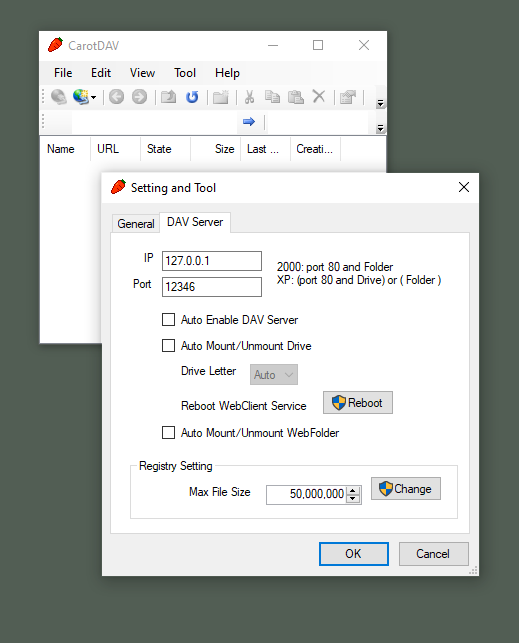This screenshot has width=519, height=643.
Task: Sort by the URL column header
Action: tap(116, 149)
